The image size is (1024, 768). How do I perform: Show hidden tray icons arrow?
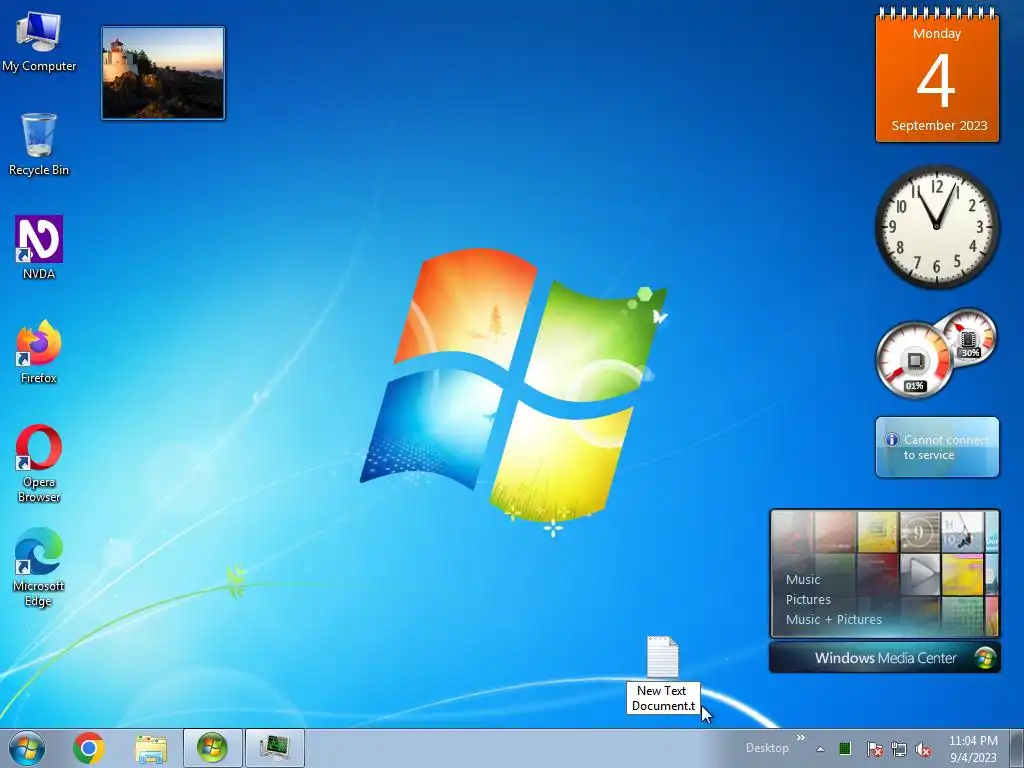pyautogui.click(x=820, y=749)
